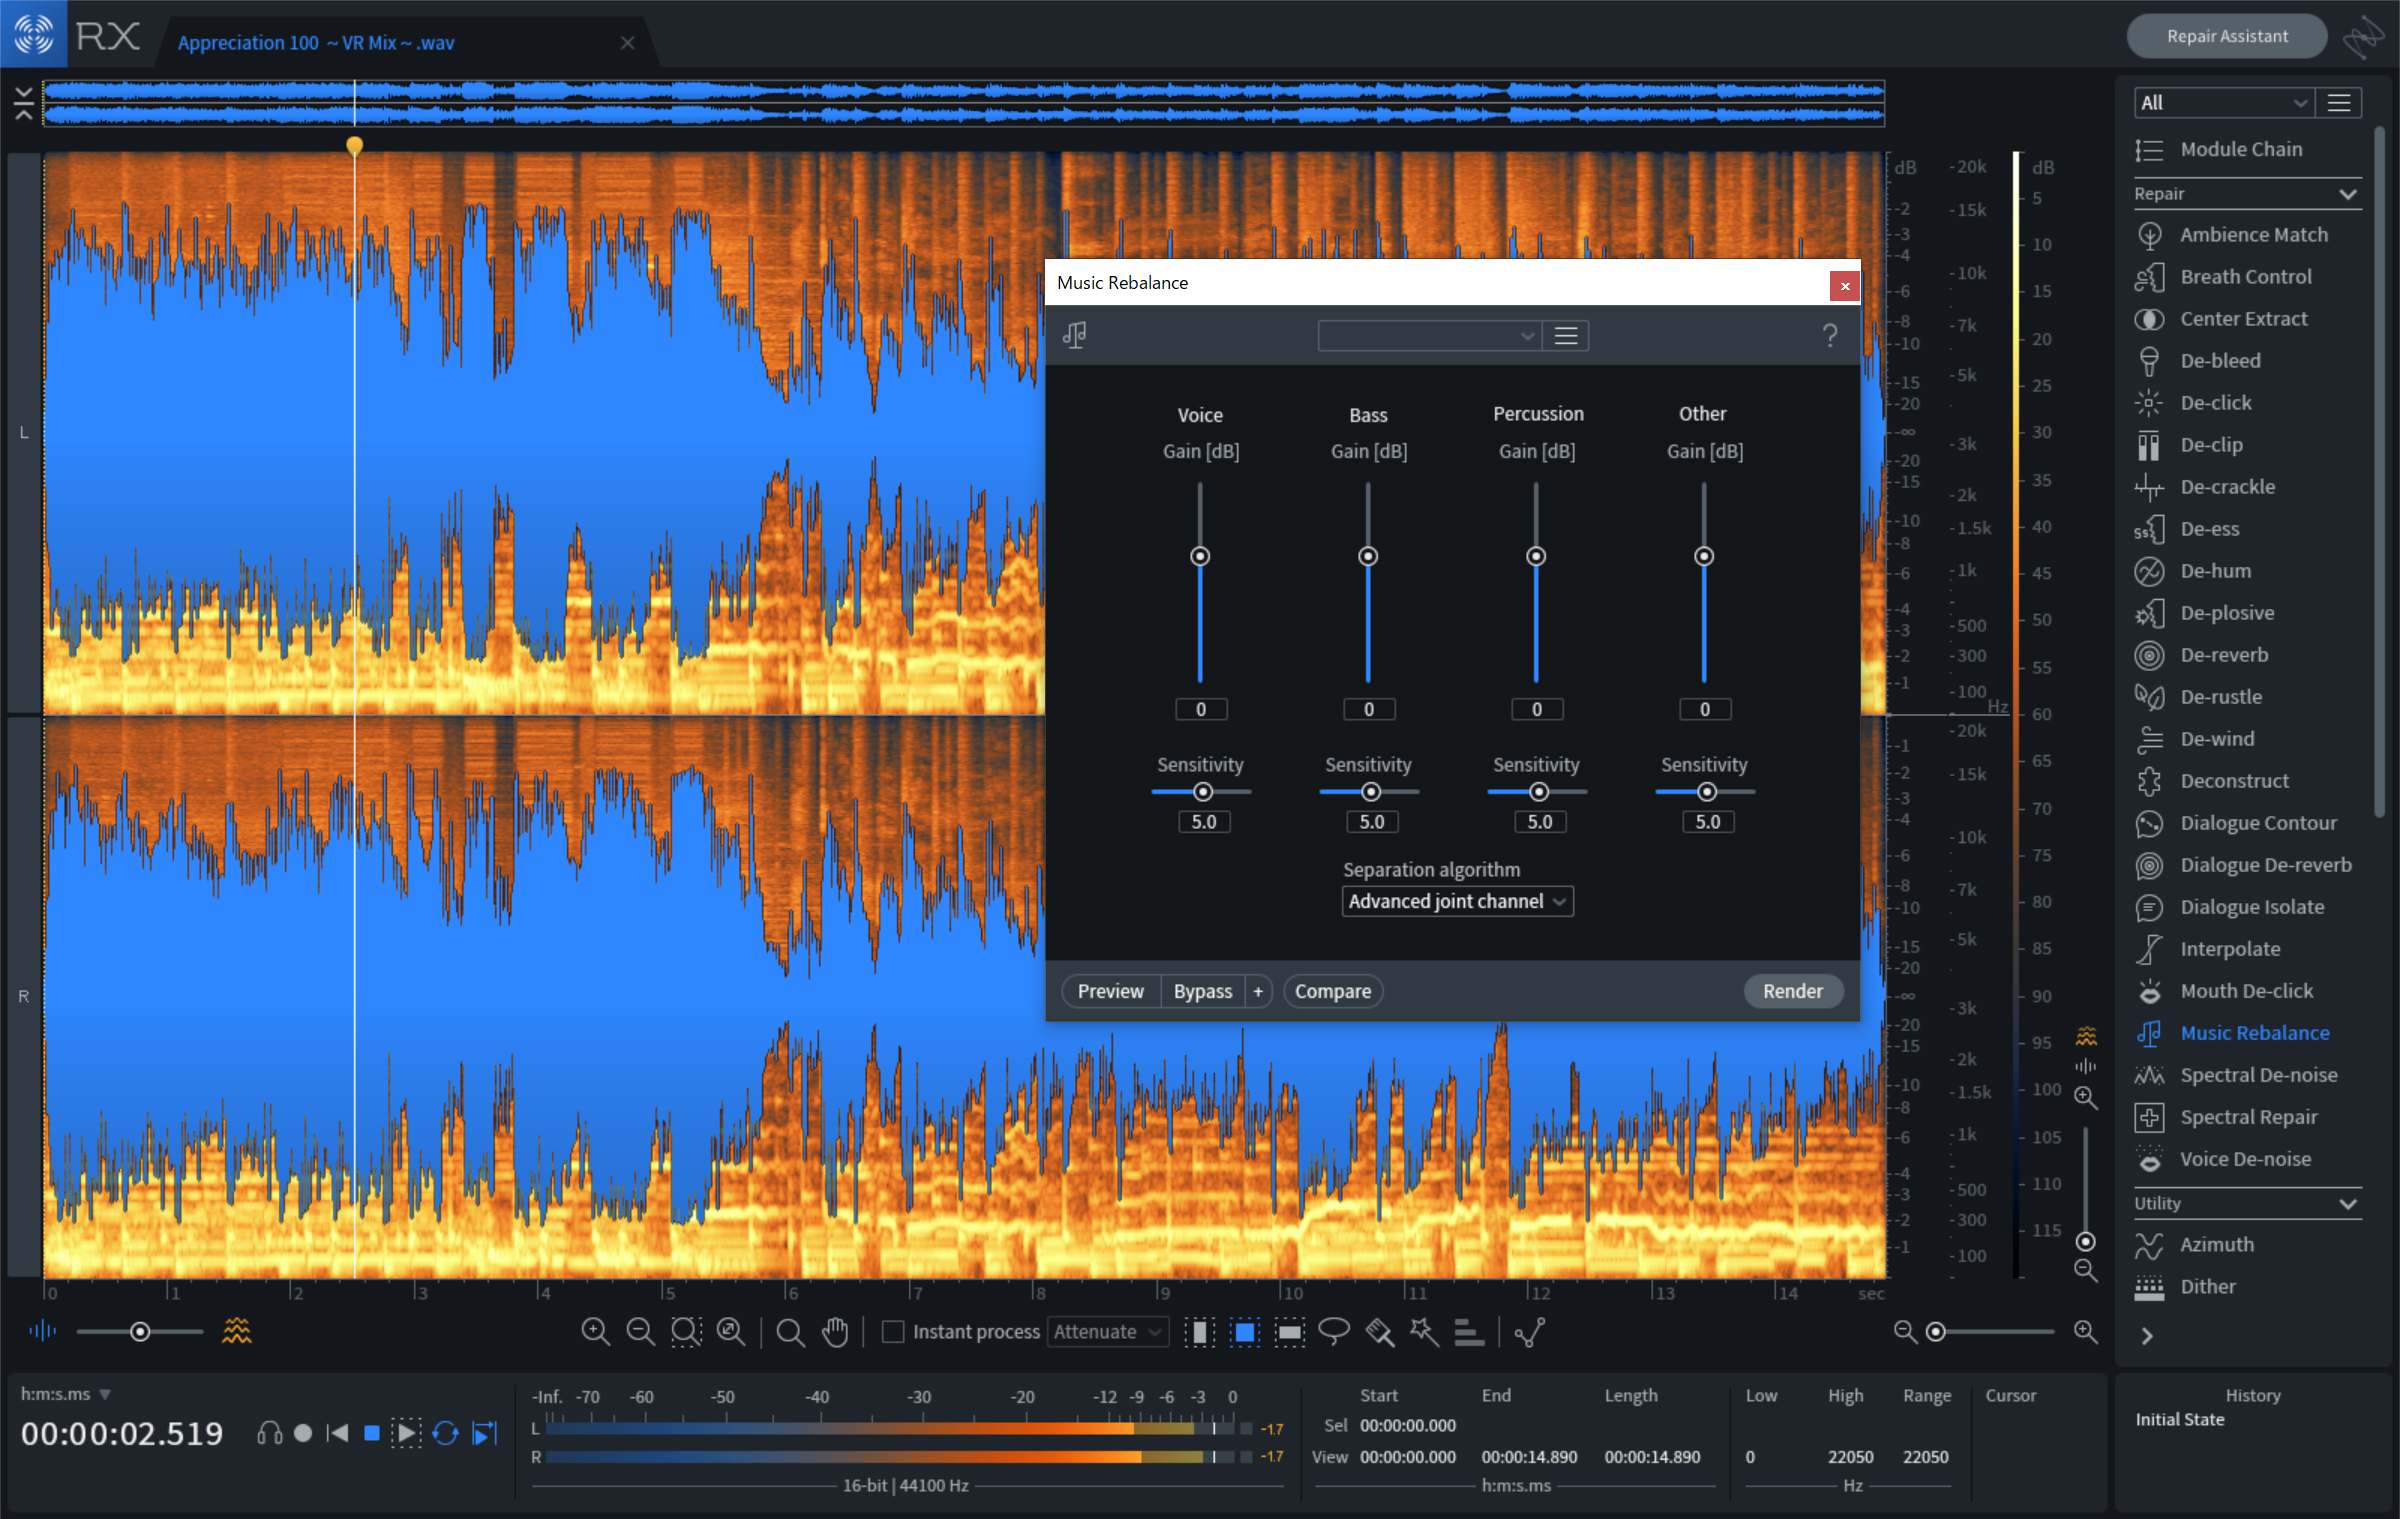Select the harmonics selection tool
This screenshot has width=2400, height=1519.
[x=1468, y=1332]
